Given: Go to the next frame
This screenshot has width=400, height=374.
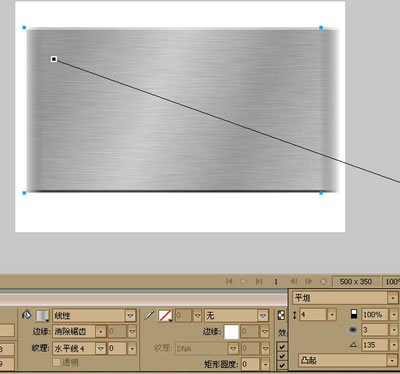Looking at the screenshot, I should (308, 281).
